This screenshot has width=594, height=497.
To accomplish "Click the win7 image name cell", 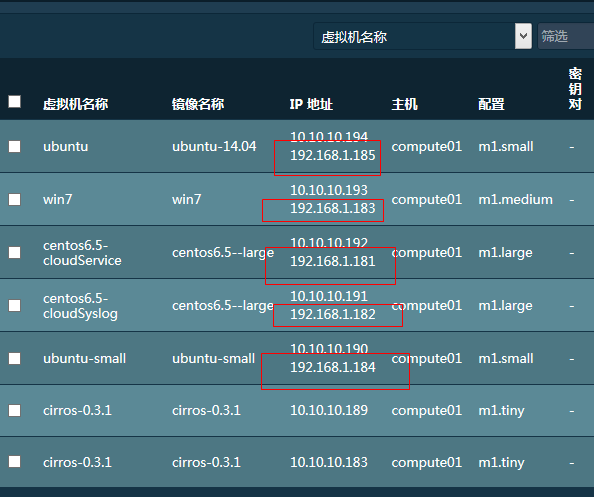I will (x=186, y=200).
